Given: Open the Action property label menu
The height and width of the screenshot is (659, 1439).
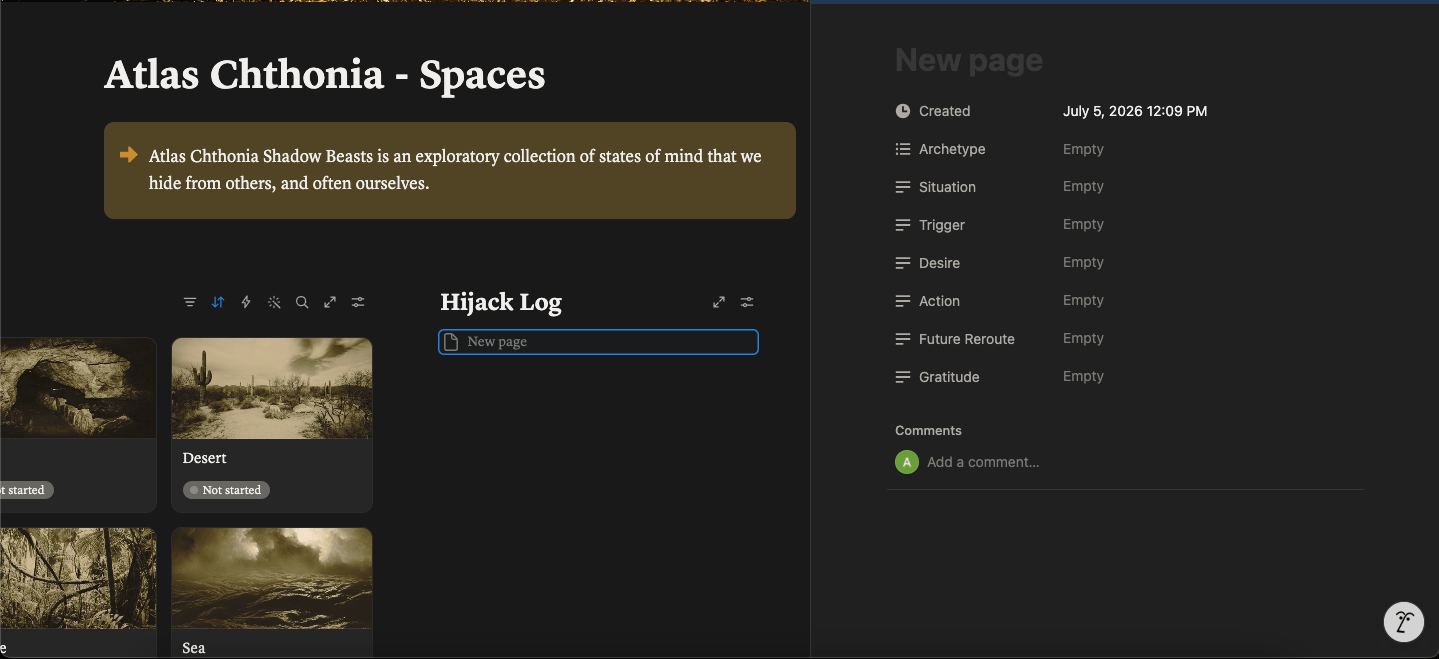Looking at the screenshot, I should pos(939,301).
